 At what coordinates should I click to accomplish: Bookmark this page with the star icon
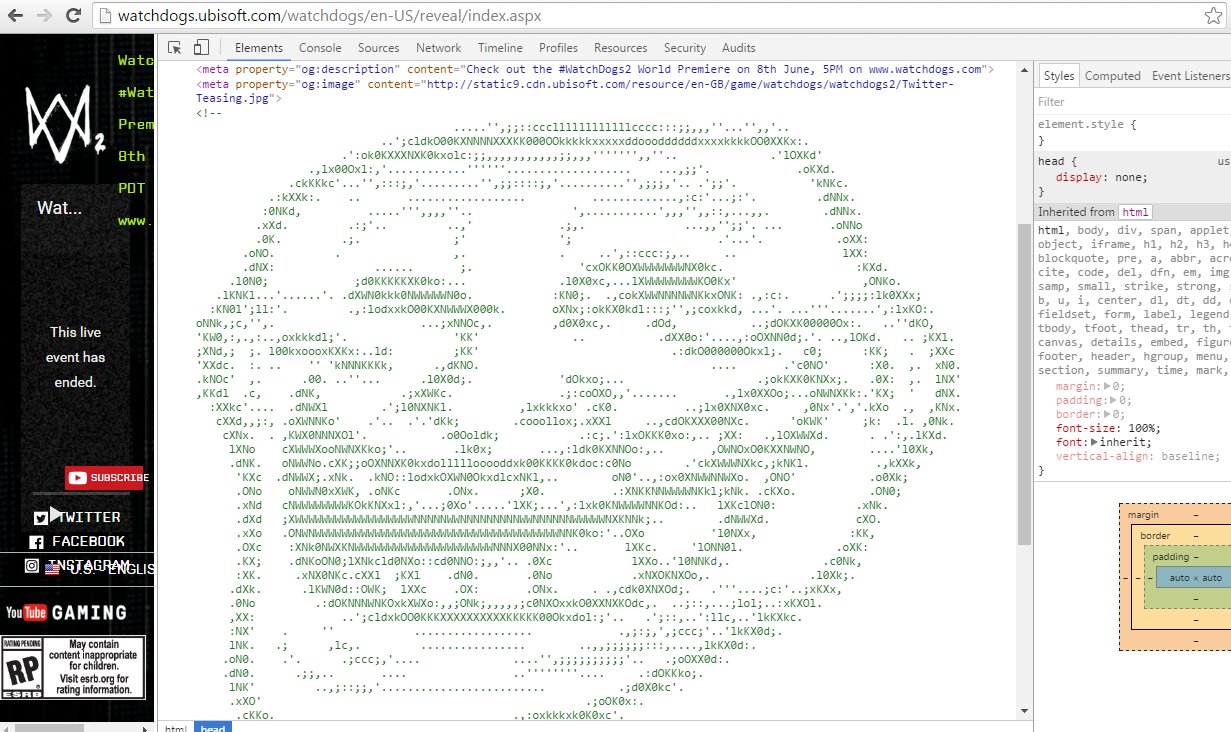tap(1213, 16)
